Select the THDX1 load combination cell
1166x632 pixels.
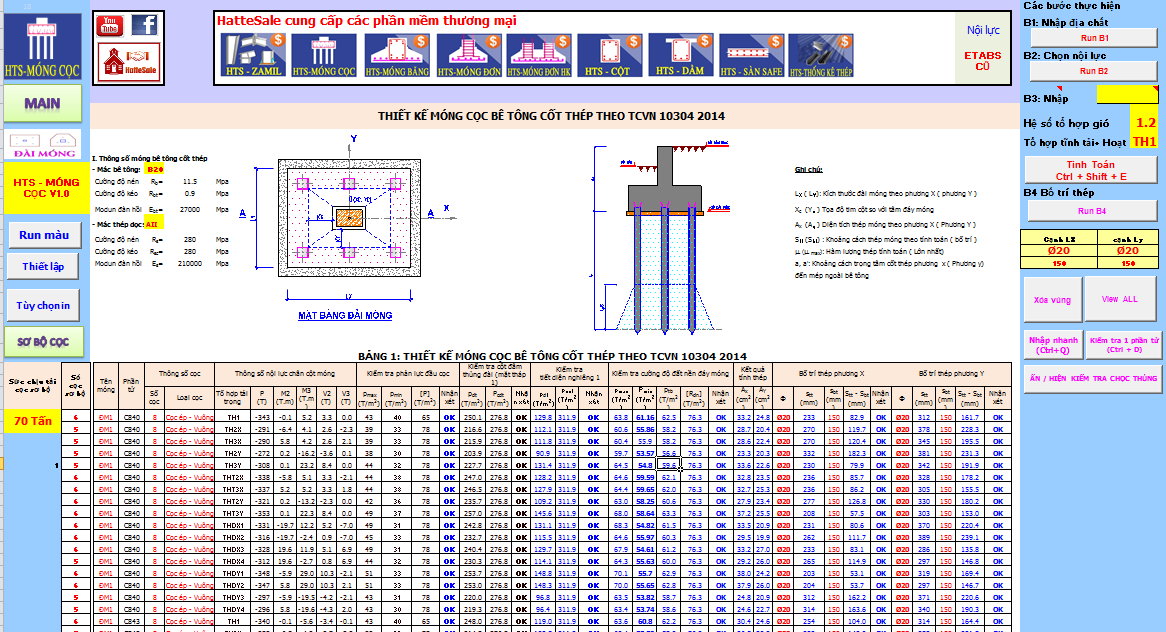(233, 525)
